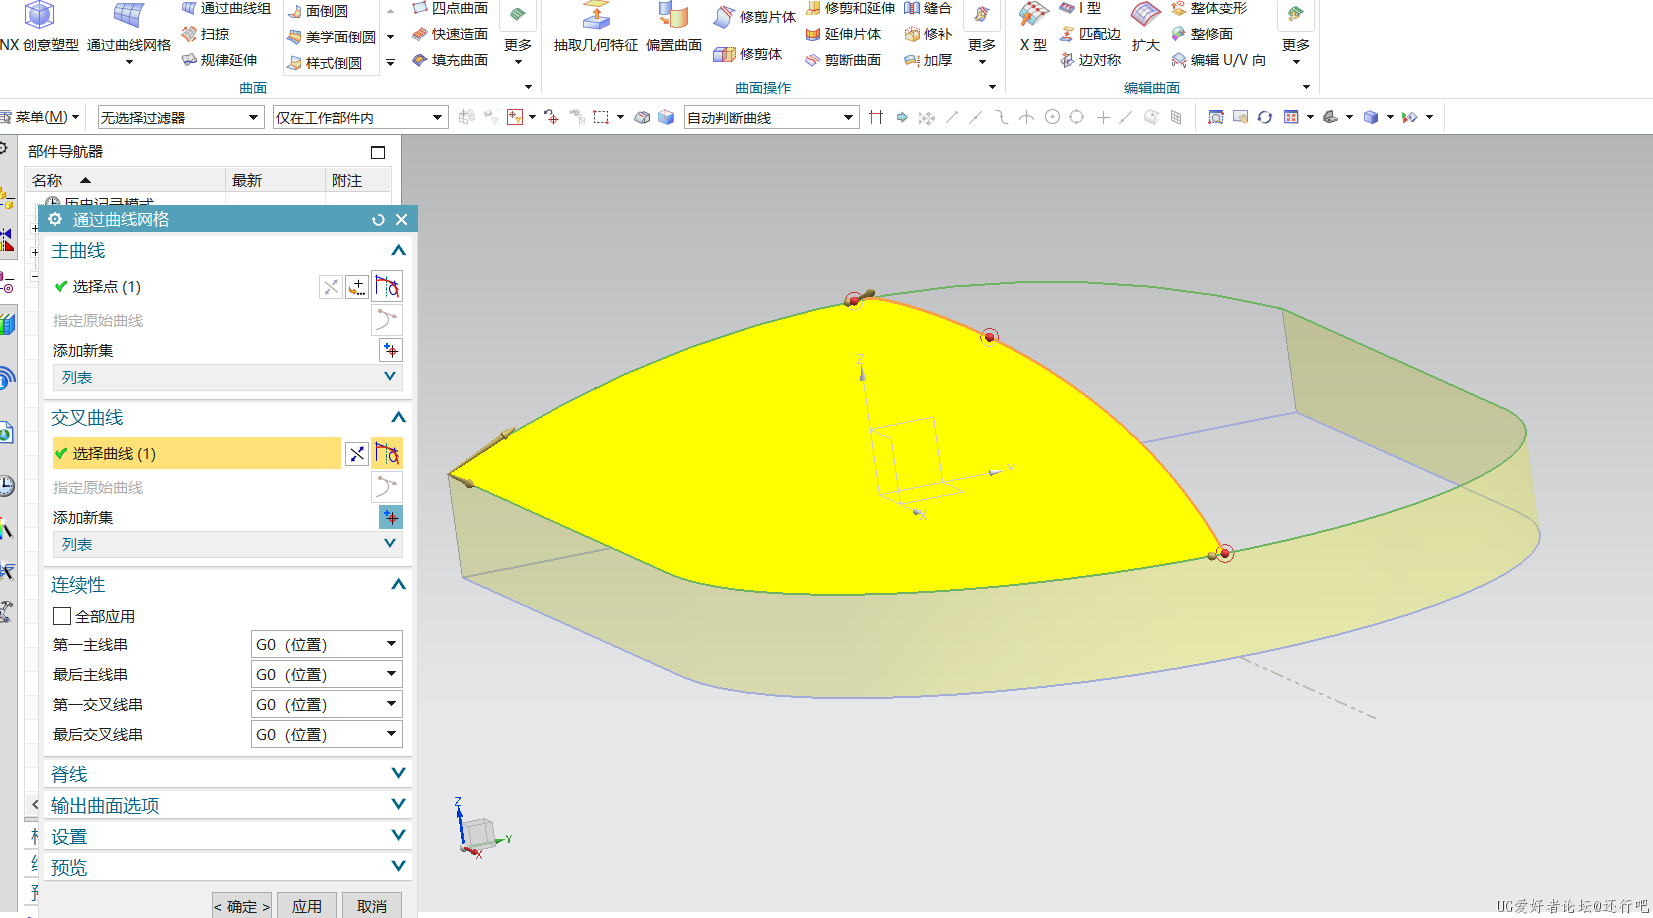Toggle curve rule icon next to 选择点

pyautogui.click(x=387, y=287)
